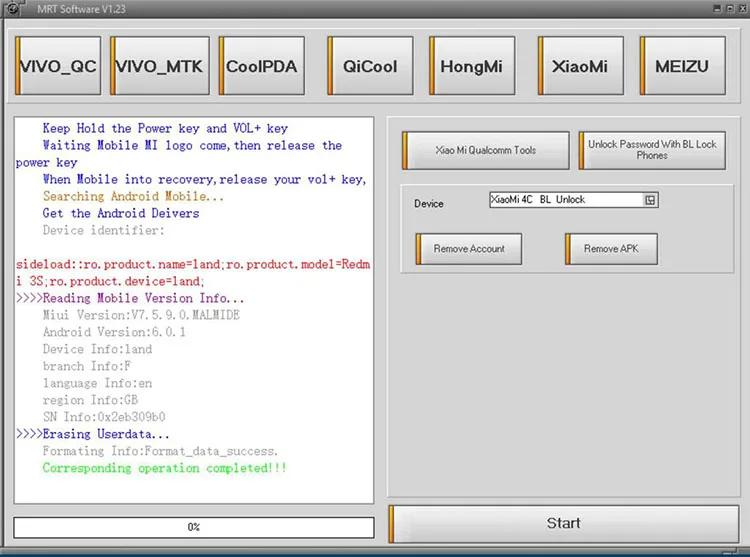This screenshot has height=557, width=750.
Task: Switch to the HongMi tab
Action: tap(472, 66)
